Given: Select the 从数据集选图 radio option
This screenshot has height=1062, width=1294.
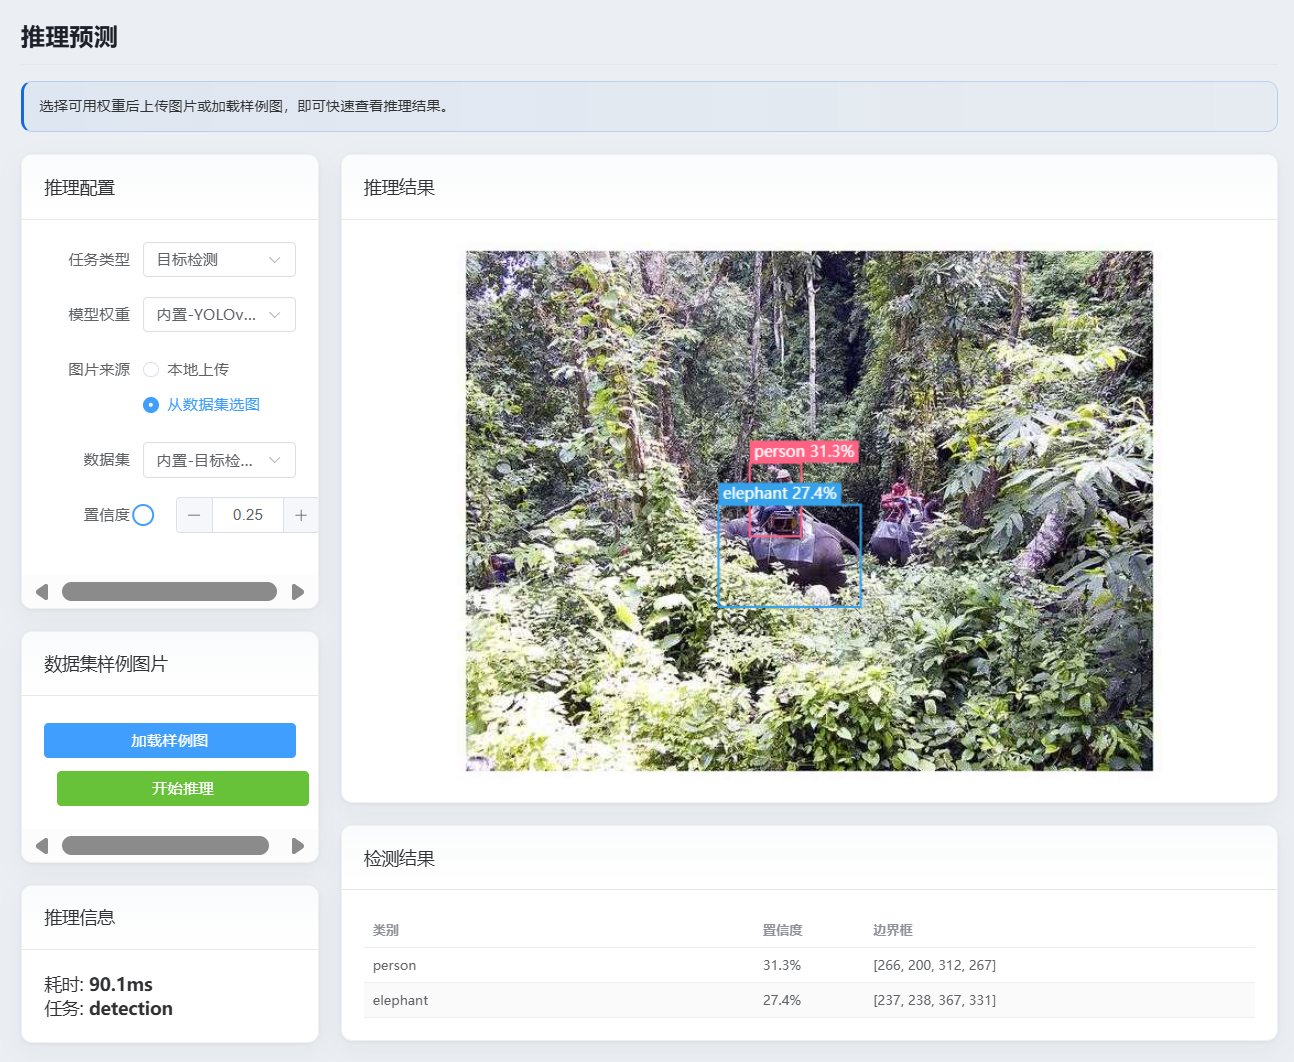Looking at the screenshot, I should (151, 405).
